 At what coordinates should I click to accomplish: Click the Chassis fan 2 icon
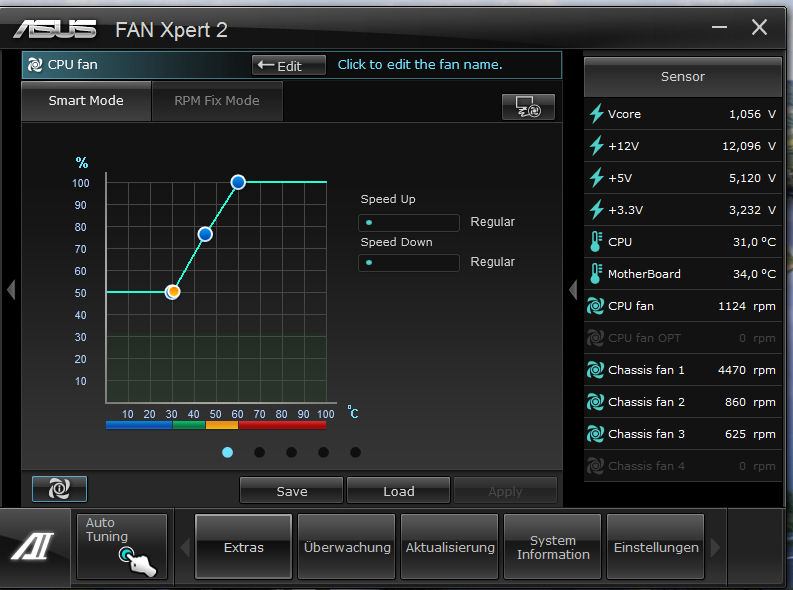pos(595,402)
